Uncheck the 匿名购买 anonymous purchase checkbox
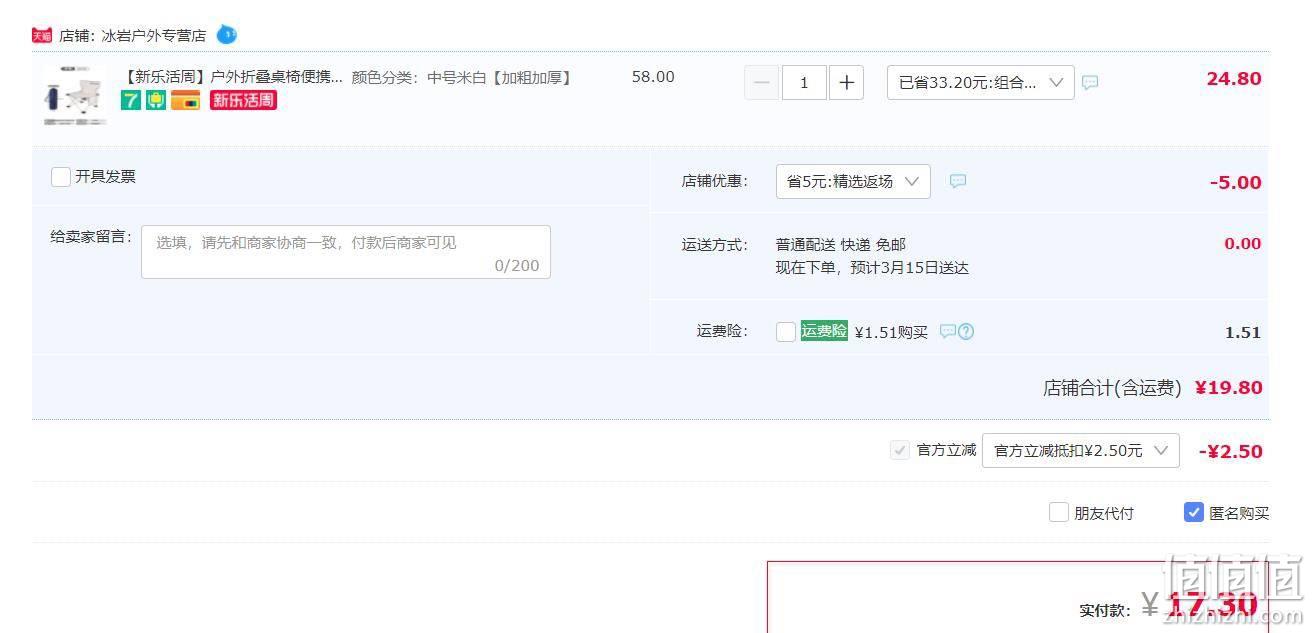The height and width of the screenshot is (633, 1312). (1194, 513)
